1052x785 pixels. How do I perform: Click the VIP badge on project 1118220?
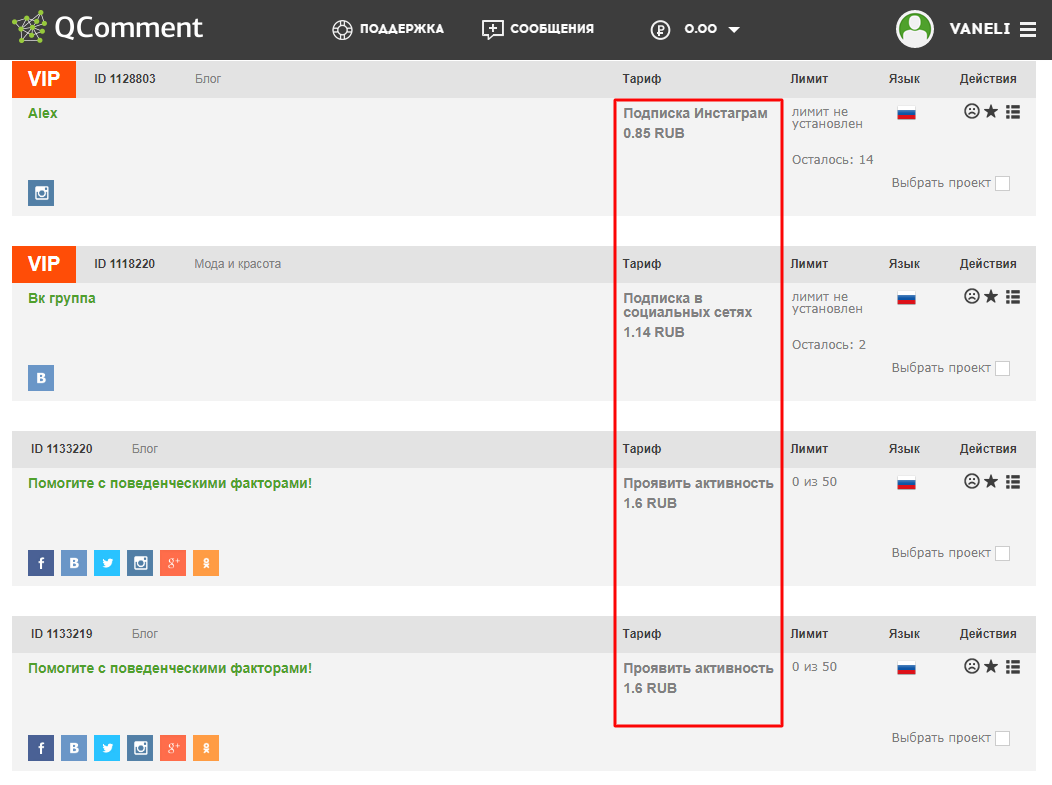pyautogui.click(x=43, y=264)
